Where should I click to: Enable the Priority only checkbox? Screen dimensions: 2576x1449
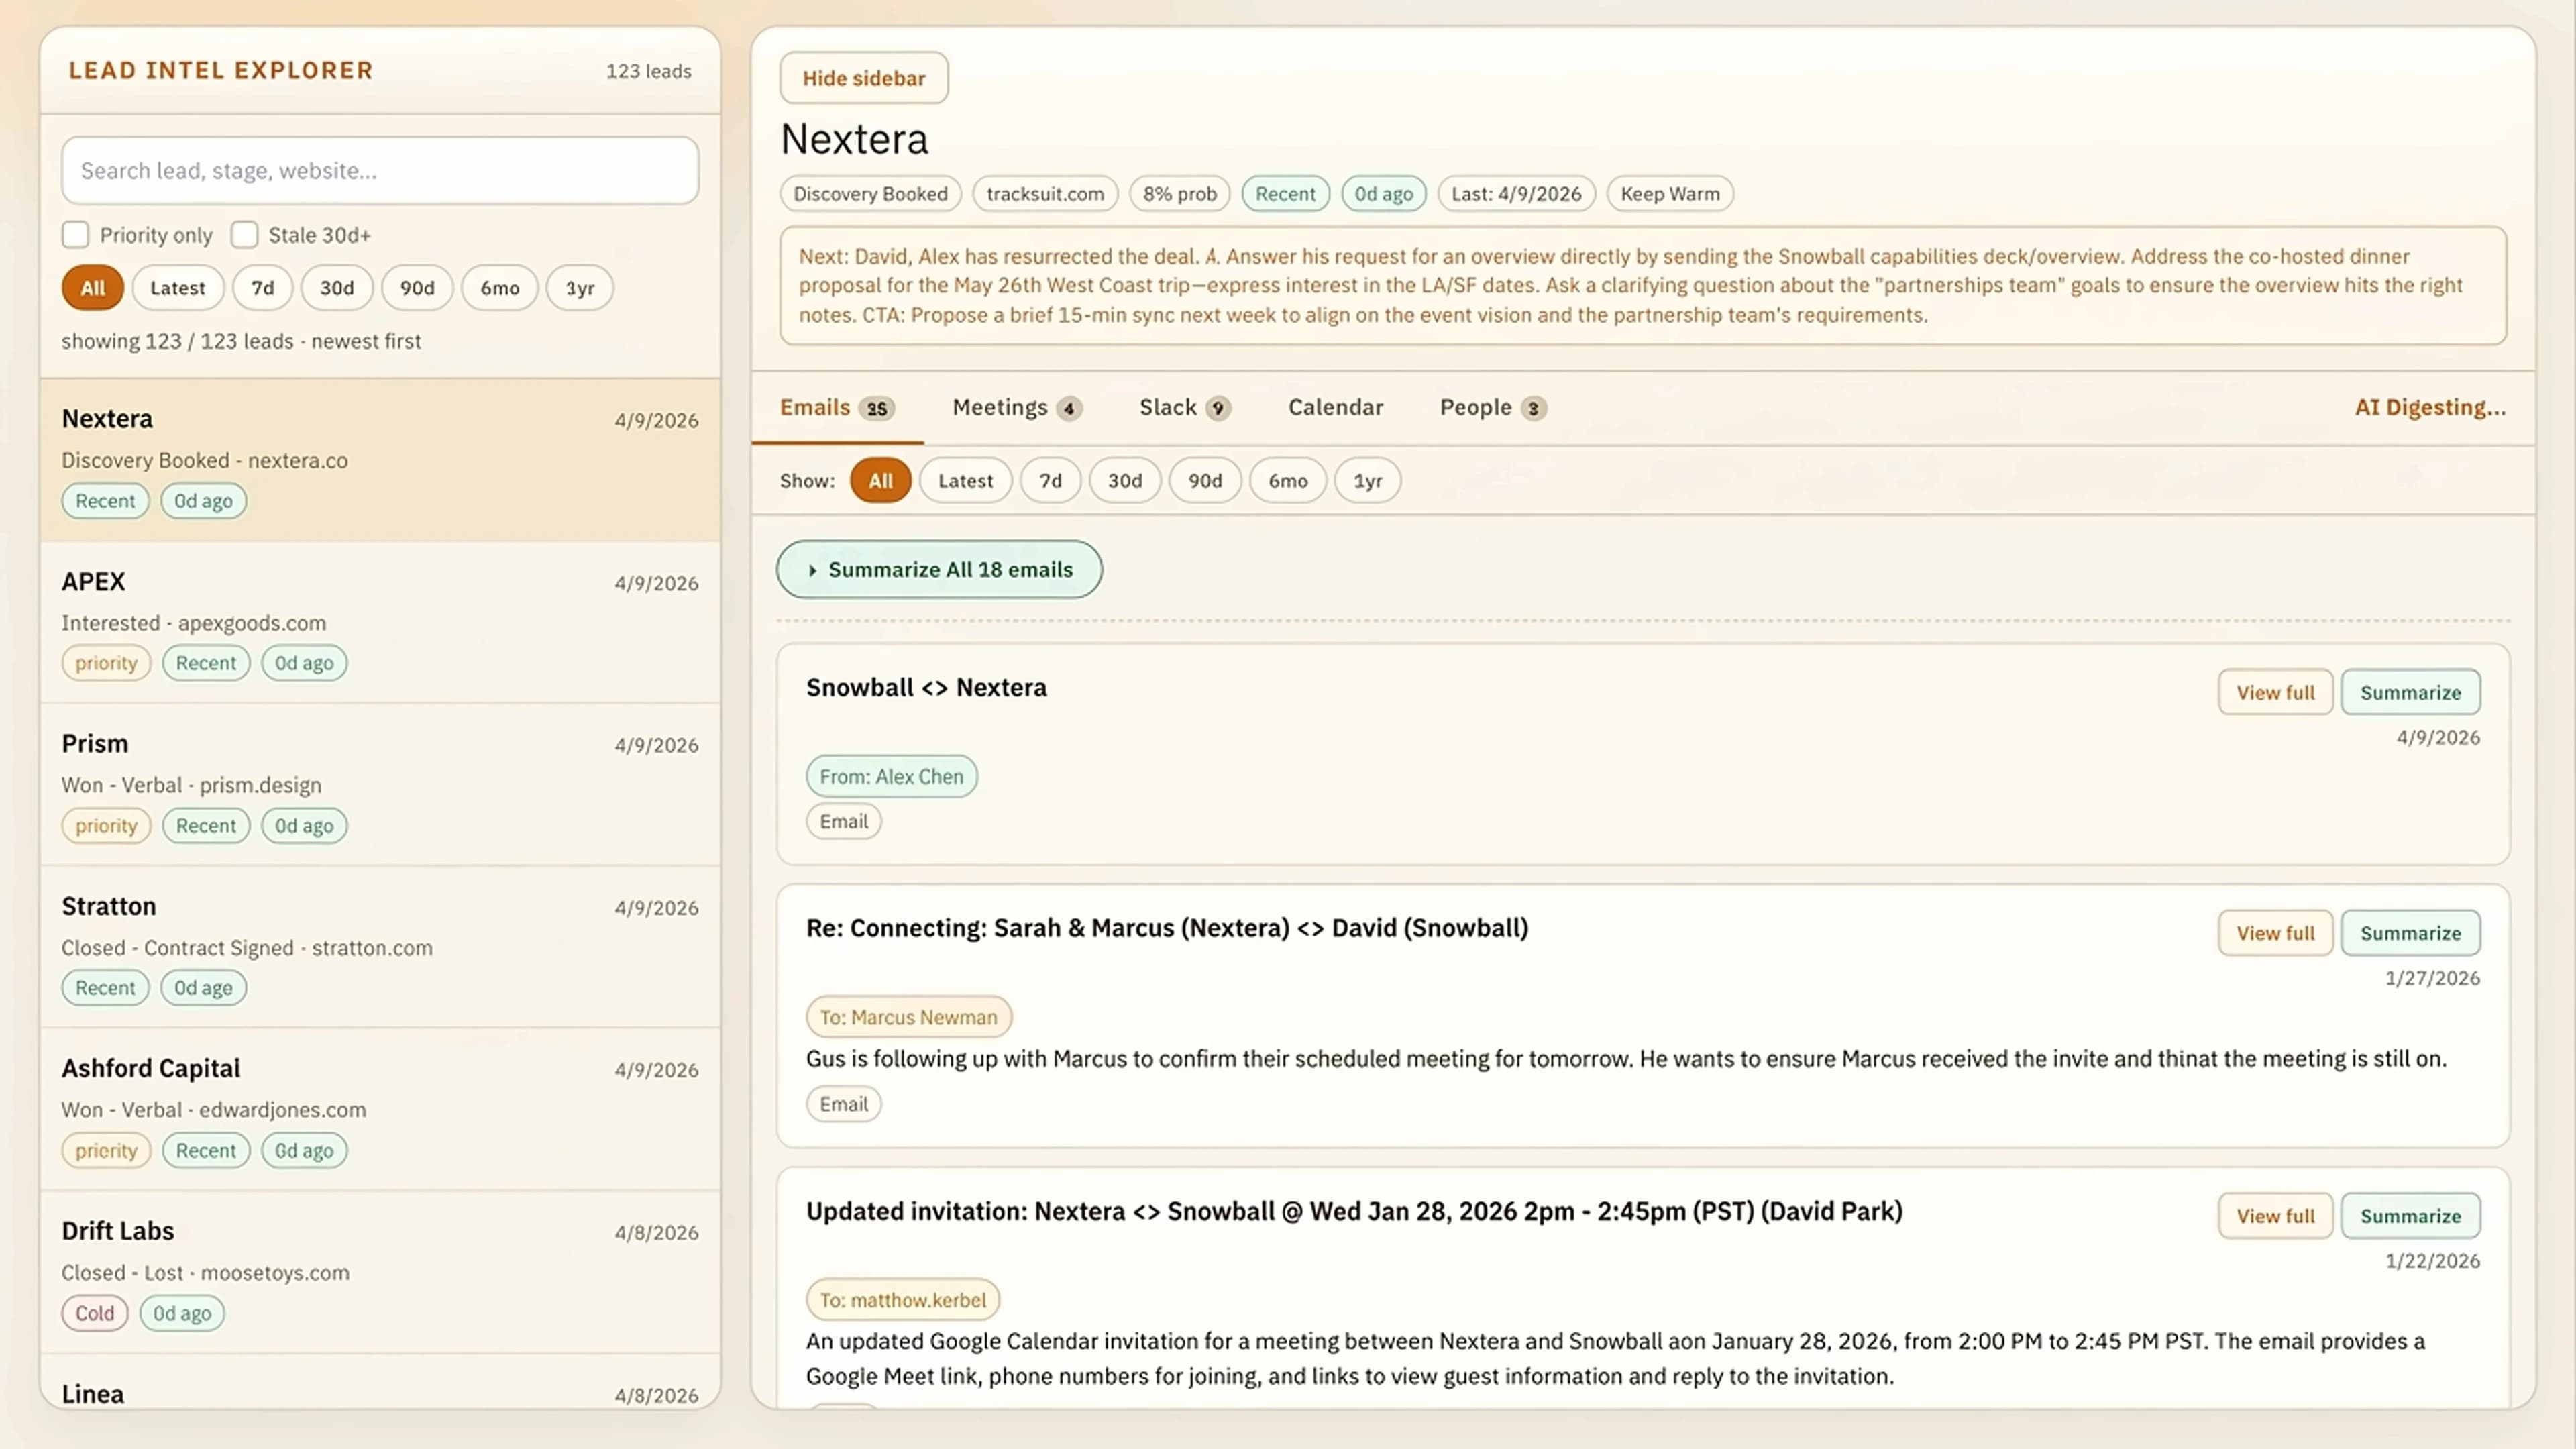[x=75, y=235]
